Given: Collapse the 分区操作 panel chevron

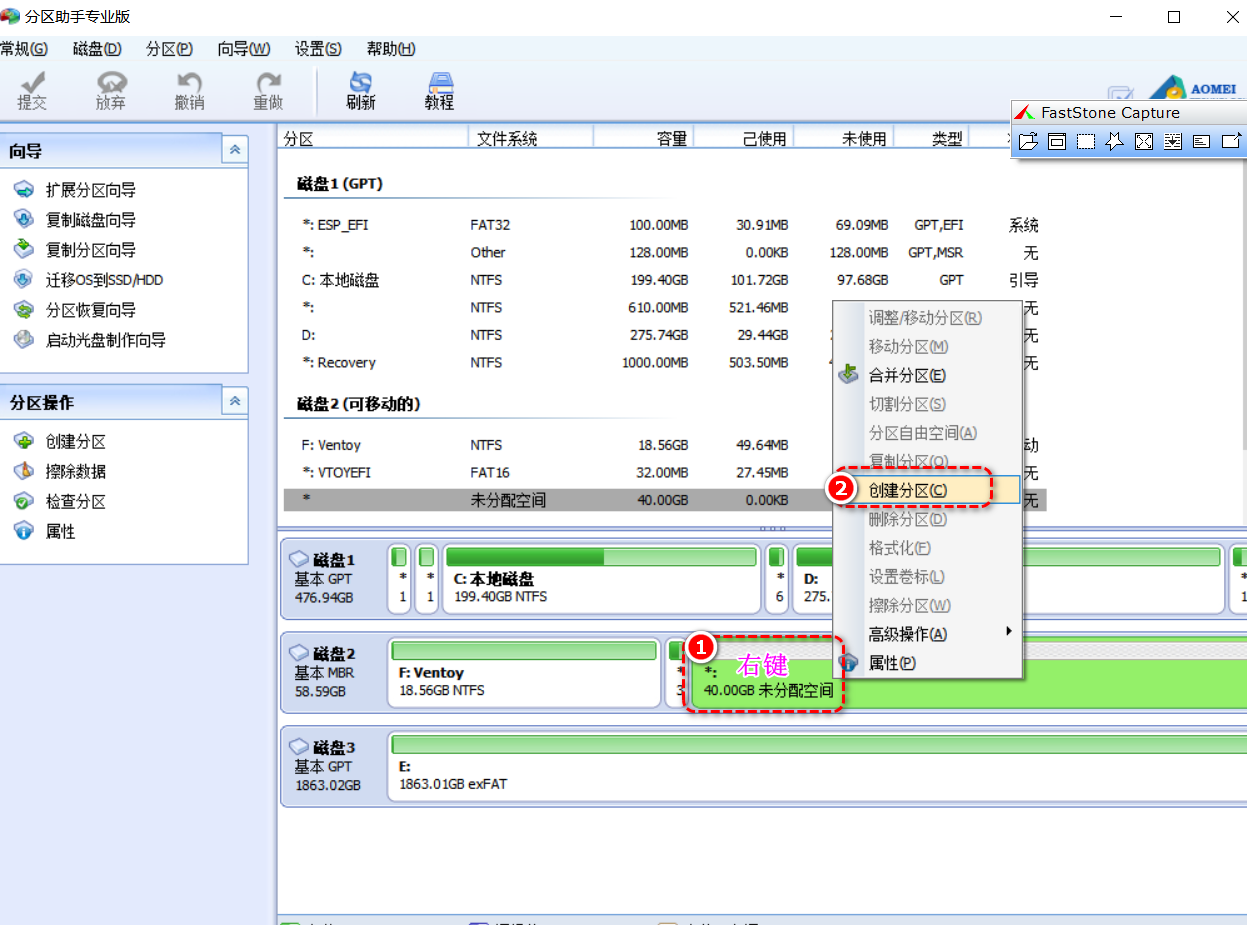Looking at the screenshot, I should pos(235,401).
